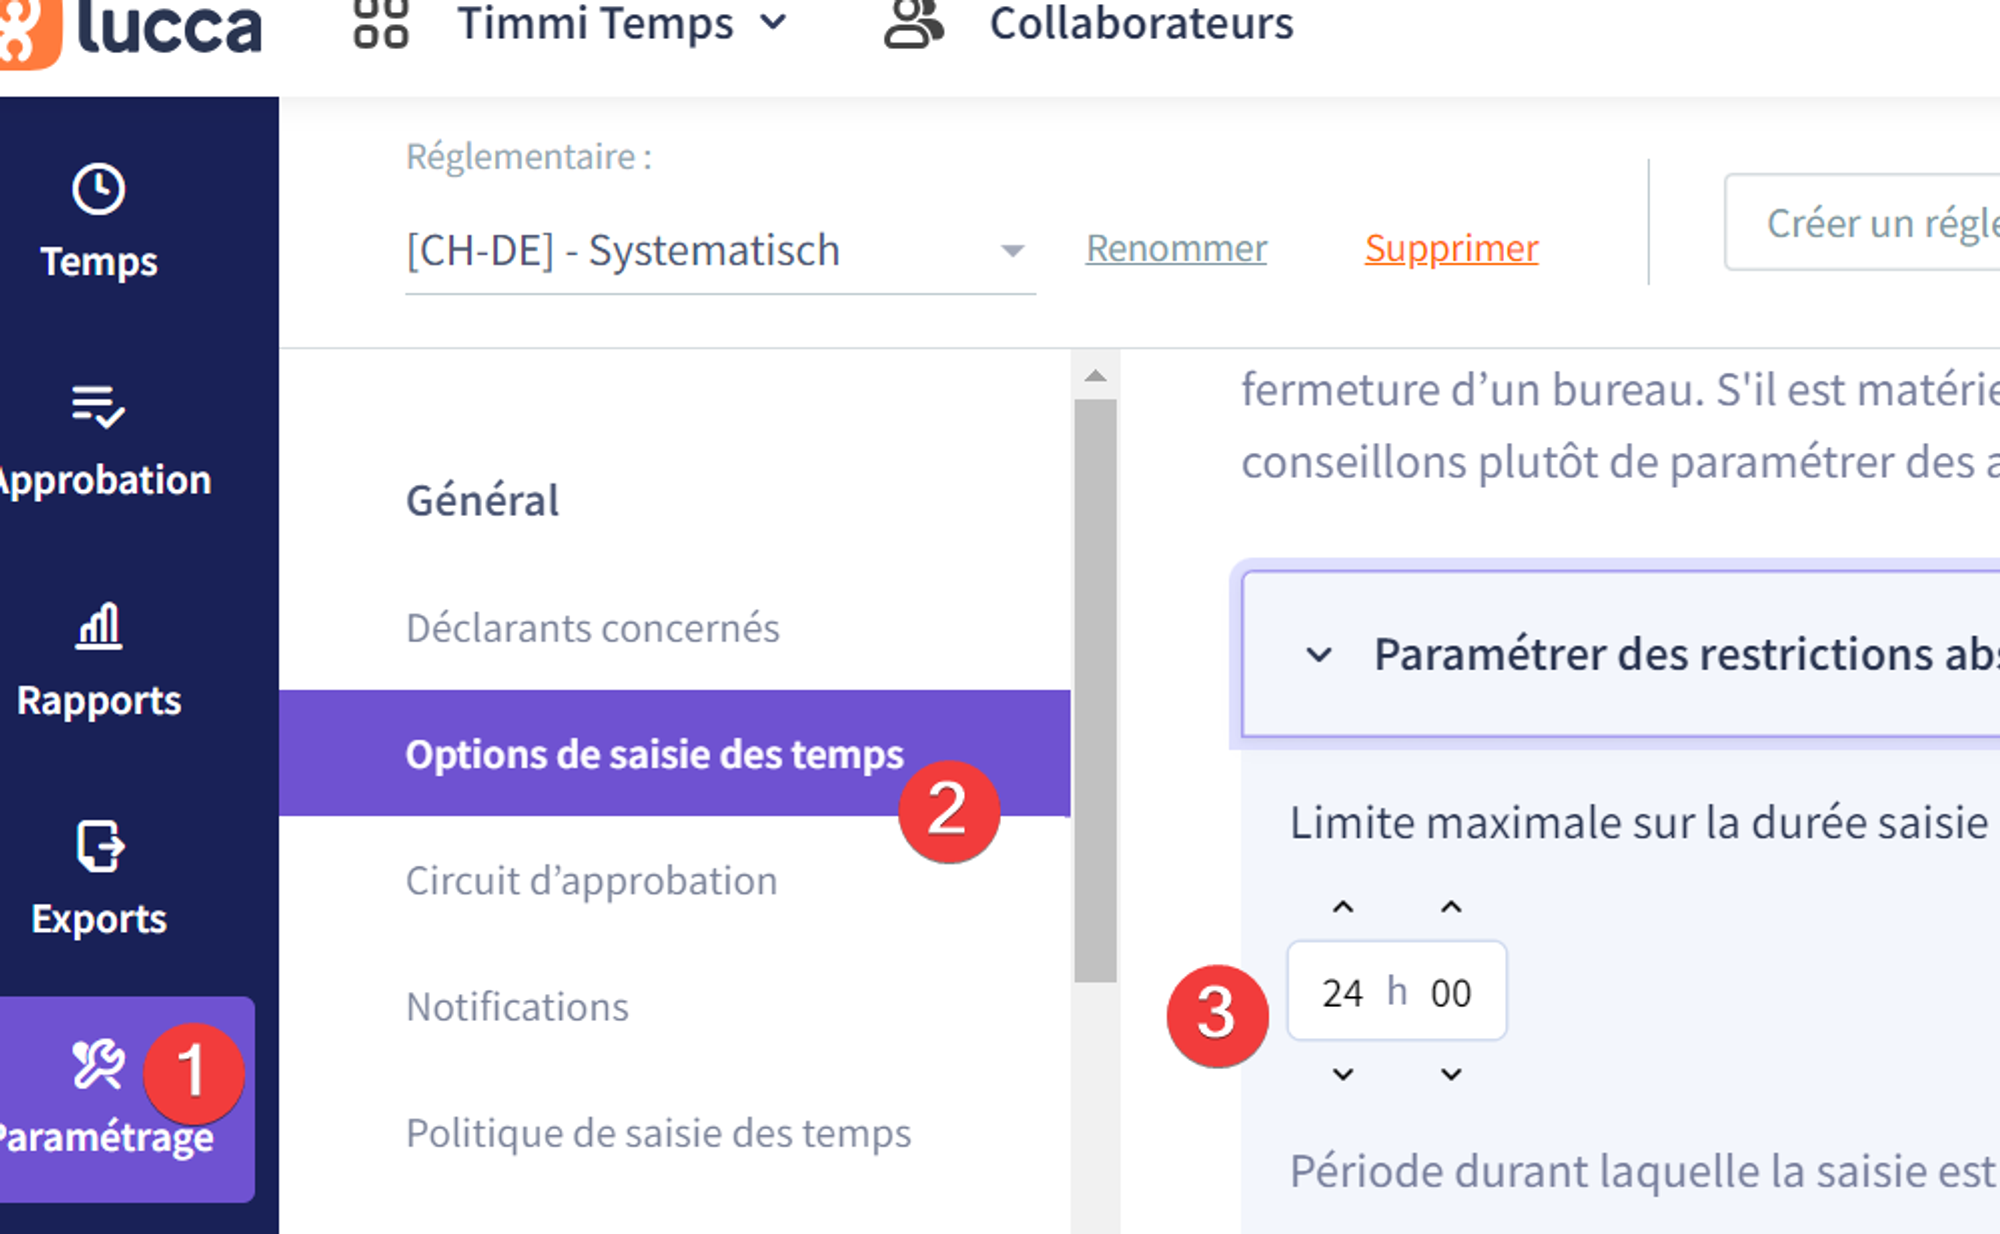Screen dimensions: 2000x1234
Task: Open the Rapports chart icon
Action: point(98,626)
